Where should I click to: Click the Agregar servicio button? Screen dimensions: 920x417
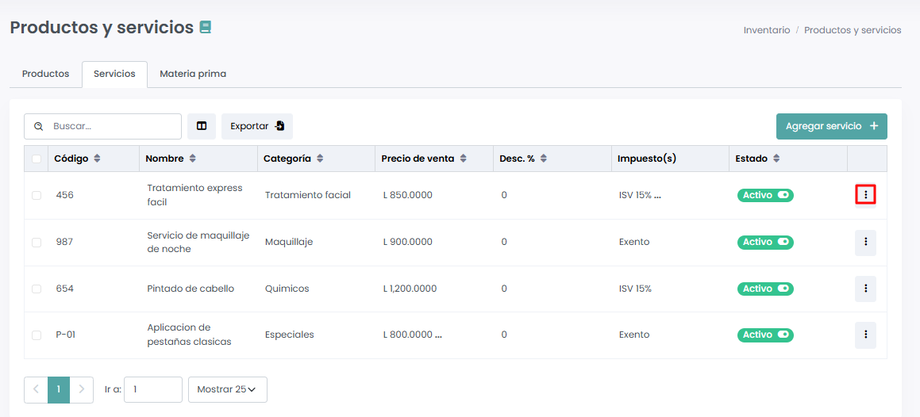tap(831, 126)
